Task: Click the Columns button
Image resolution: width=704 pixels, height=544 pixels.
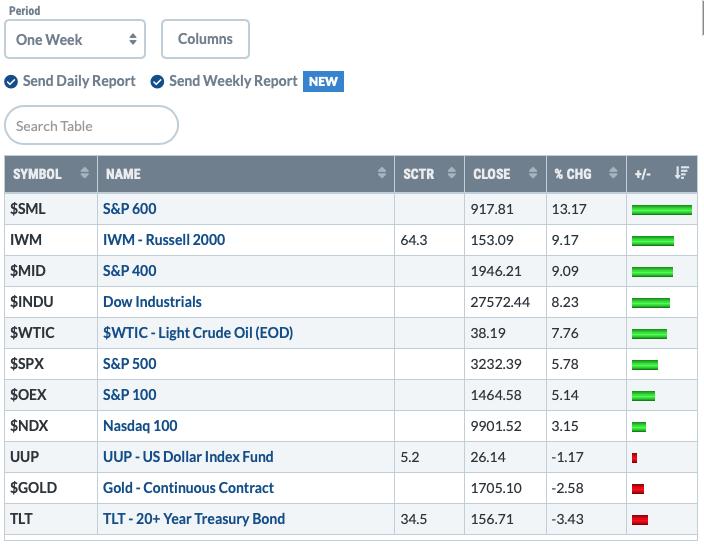Action: (205, 39)
